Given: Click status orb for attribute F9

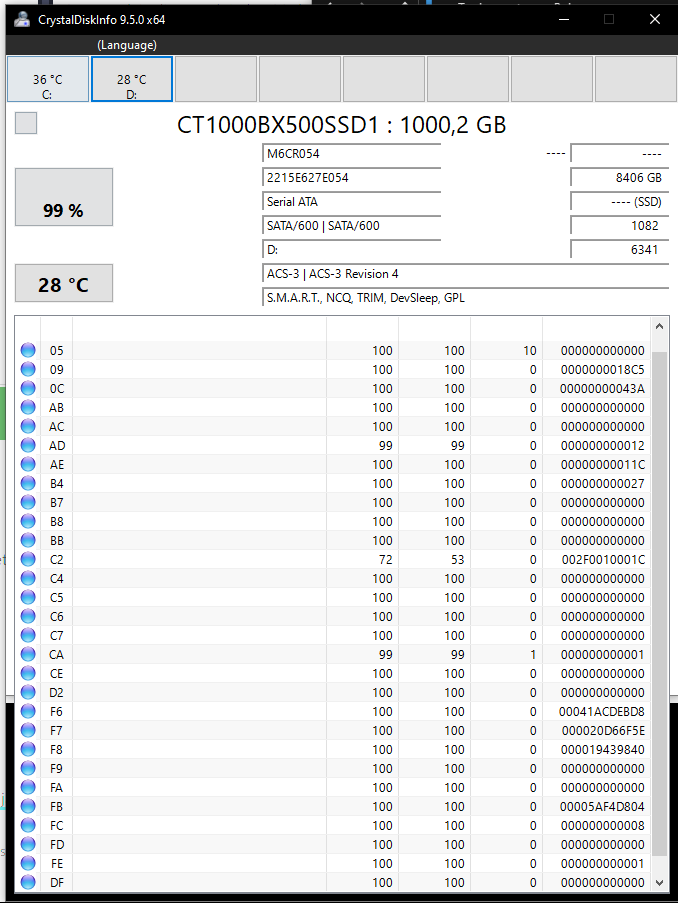Looking at the screenshot, I should pyautogui.click(x=28, y=768).
